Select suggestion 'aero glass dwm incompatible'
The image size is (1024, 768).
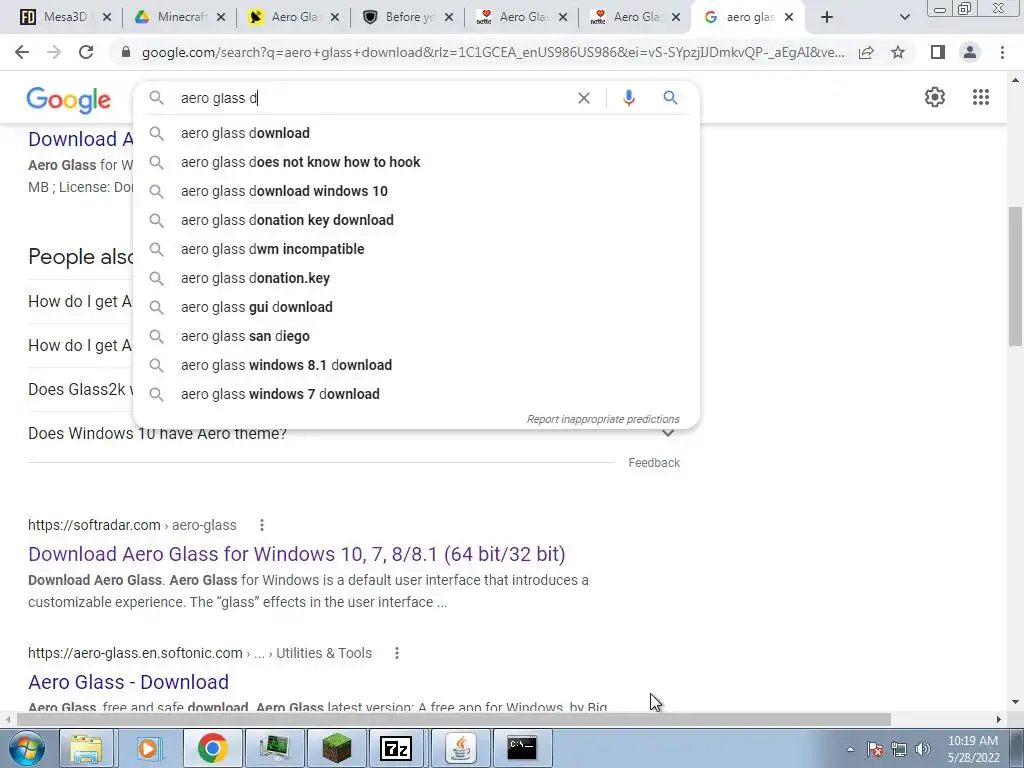[417, 249]
